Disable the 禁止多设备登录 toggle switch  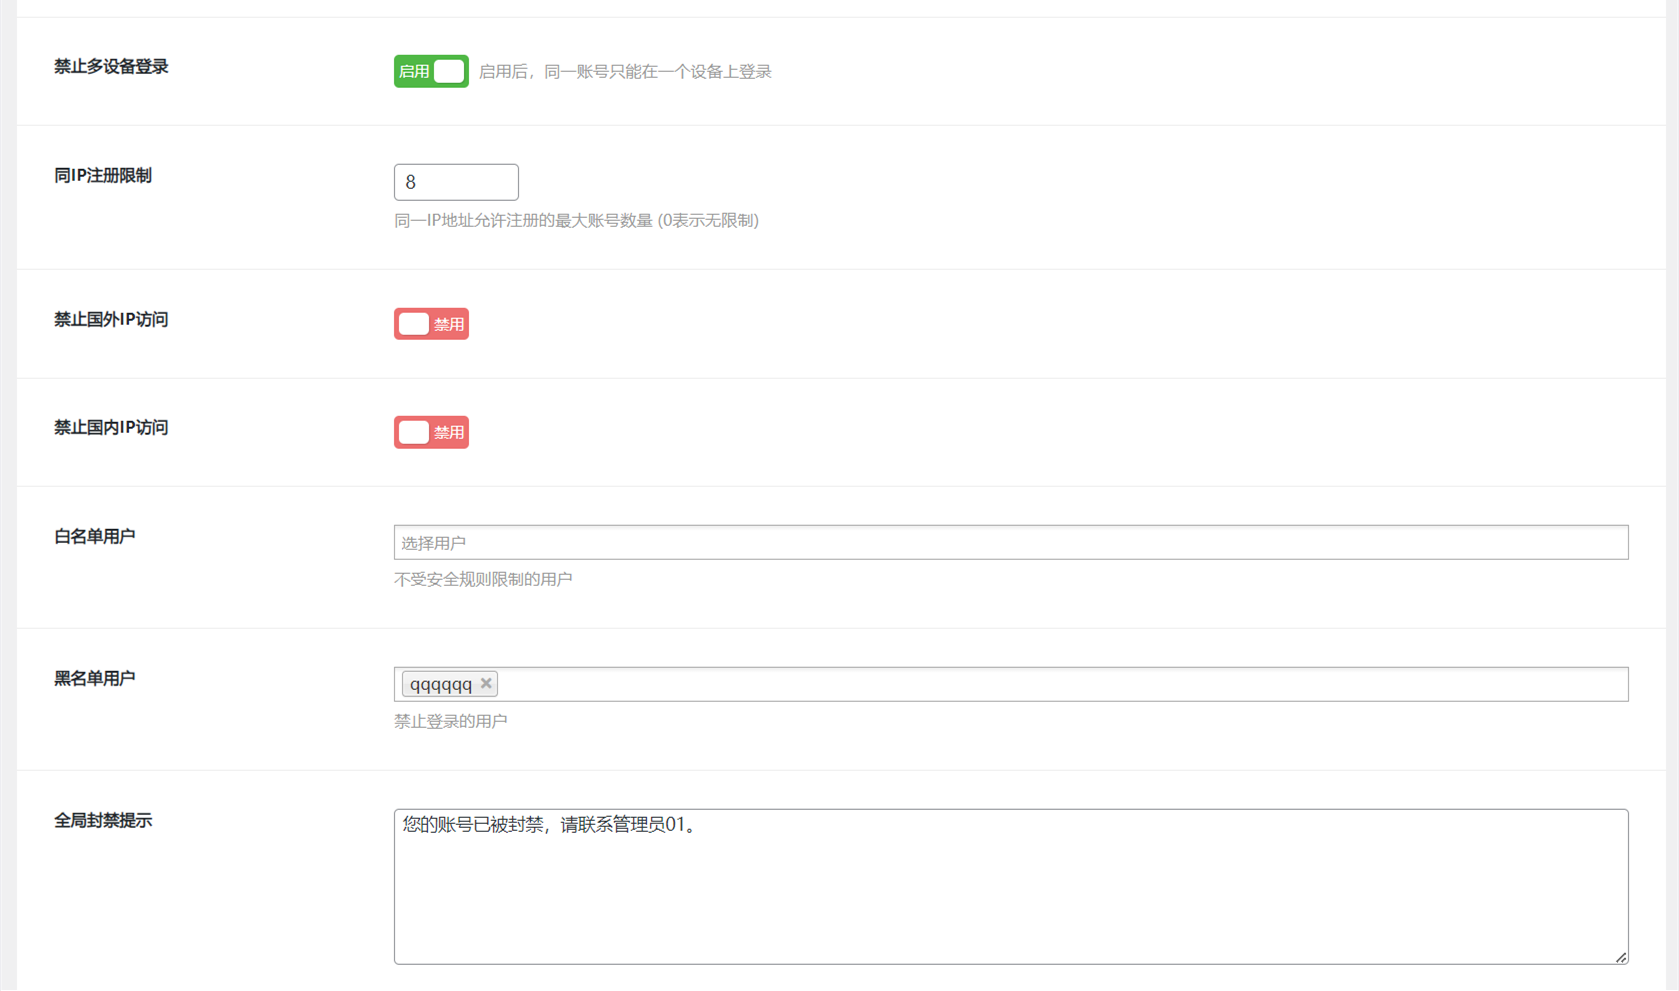(x=431, y=71)
